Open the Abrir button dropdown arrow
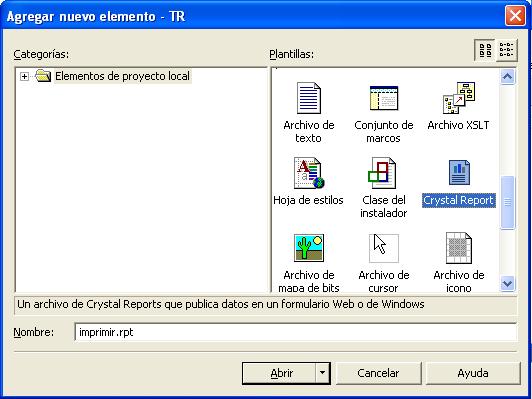532x399 pixels. pyautogui.click(x=322, y=373)
